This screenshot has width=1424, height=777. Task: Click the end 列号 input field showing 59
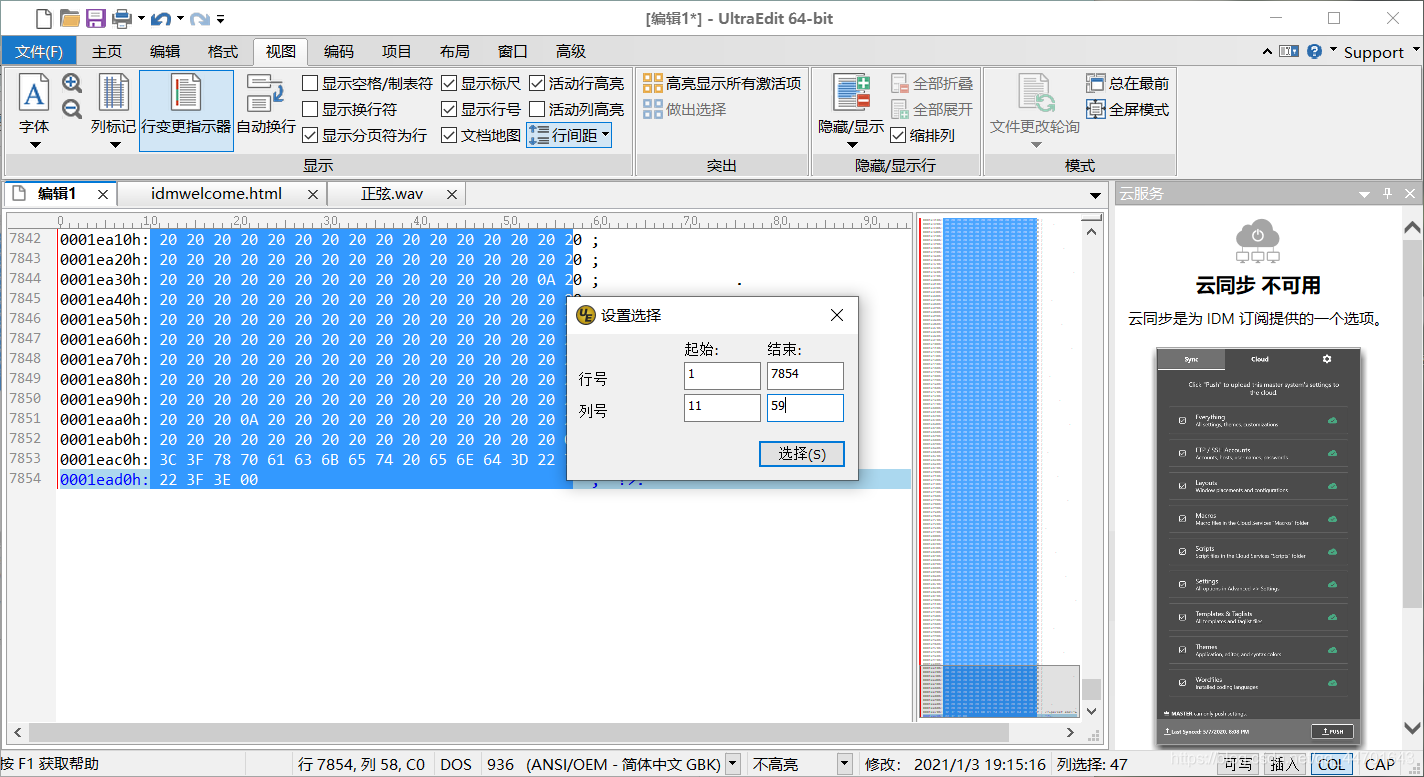click(805, 407)
